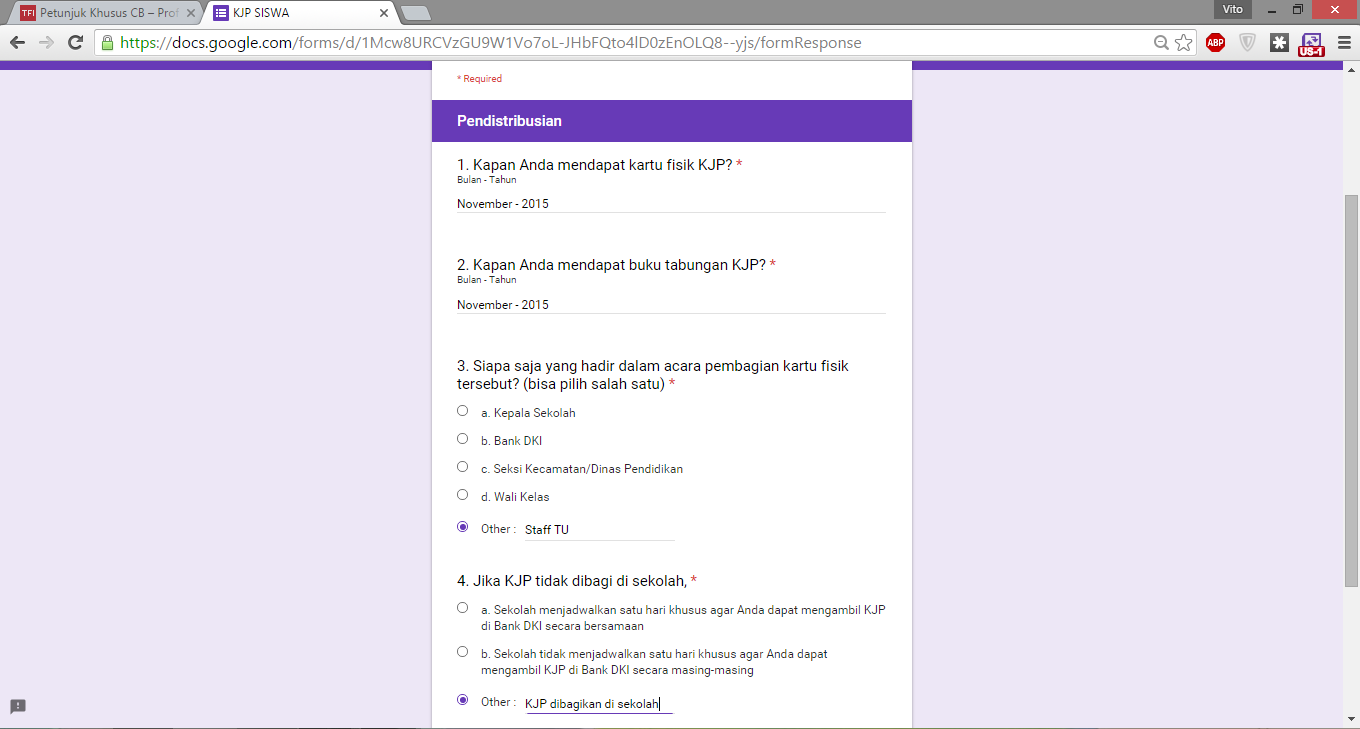Click the scrollbar up arrow
Viewport: 1360px width, 729px height.
[1351, 68]
